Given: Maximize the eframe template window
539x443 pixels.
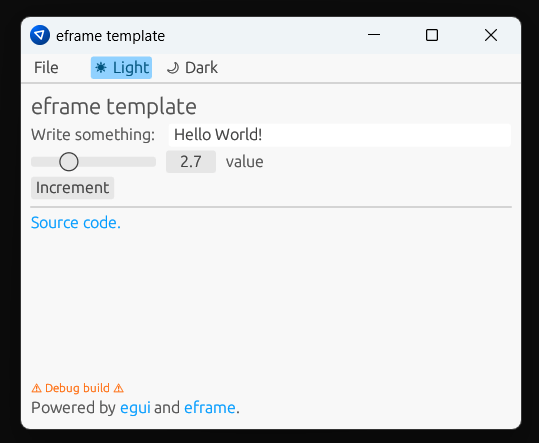Looking at the screenshot, I should click(432, 35).
